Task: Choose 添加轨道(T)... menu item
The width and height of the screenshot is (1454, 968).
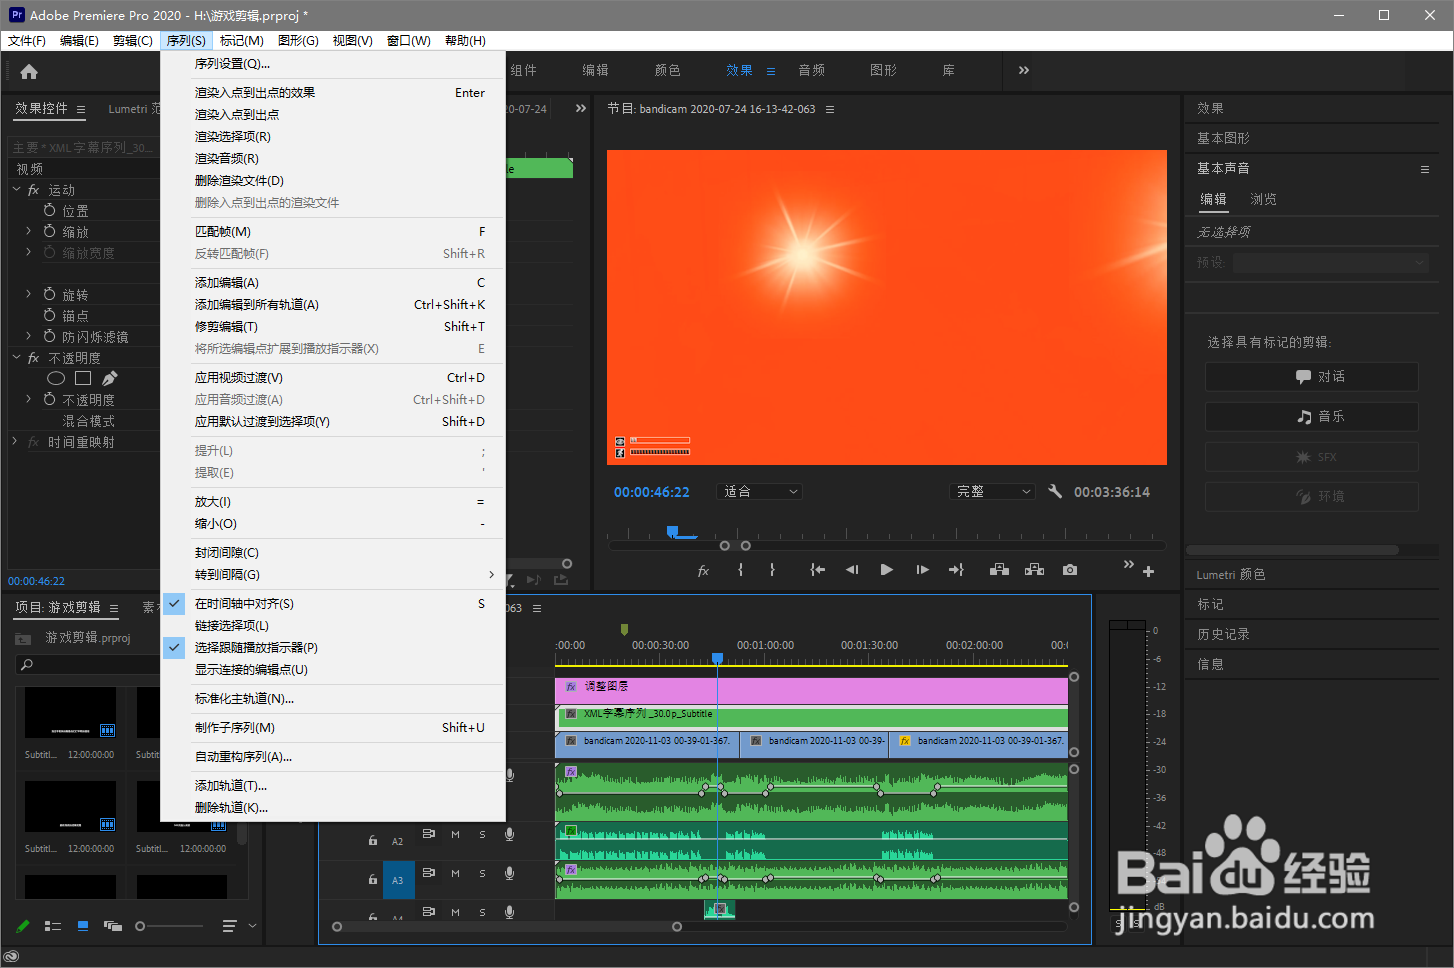Action: pyautogui.click(x=333, y=786)
